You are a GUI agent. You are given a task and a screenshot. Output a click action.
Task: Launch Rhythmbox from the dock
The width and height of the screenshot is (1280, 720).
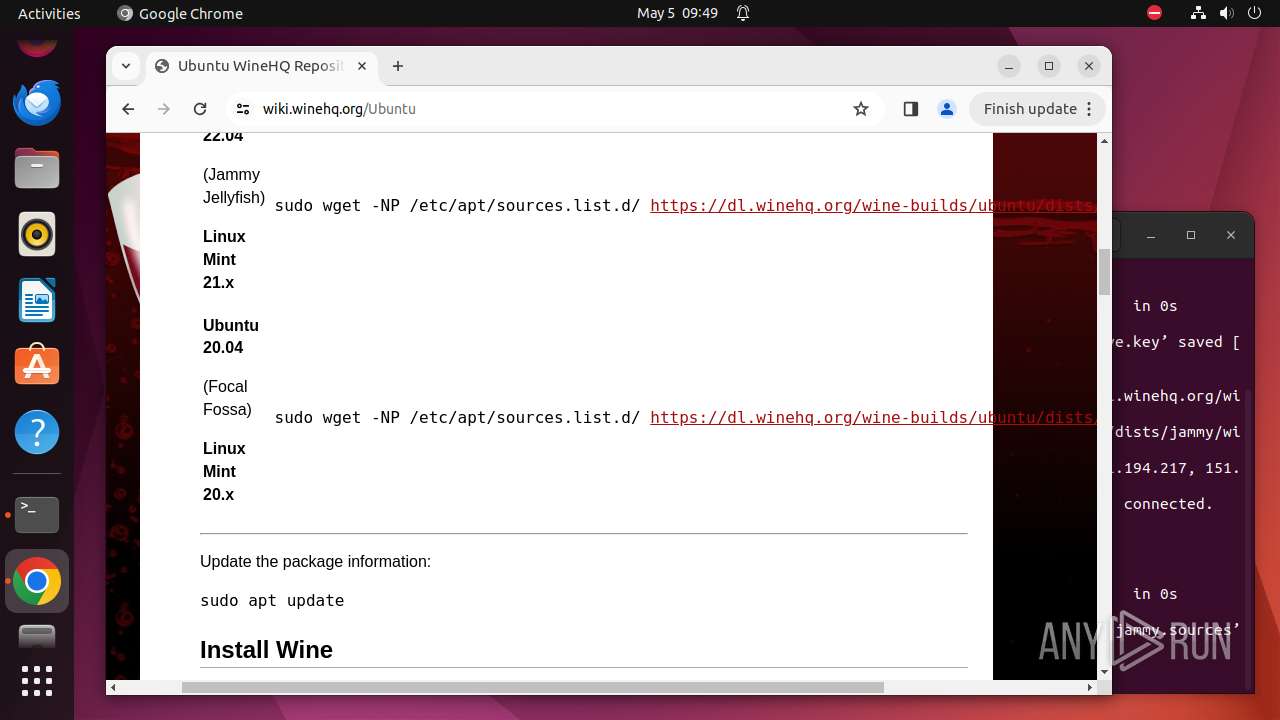(x=37, y=234)
